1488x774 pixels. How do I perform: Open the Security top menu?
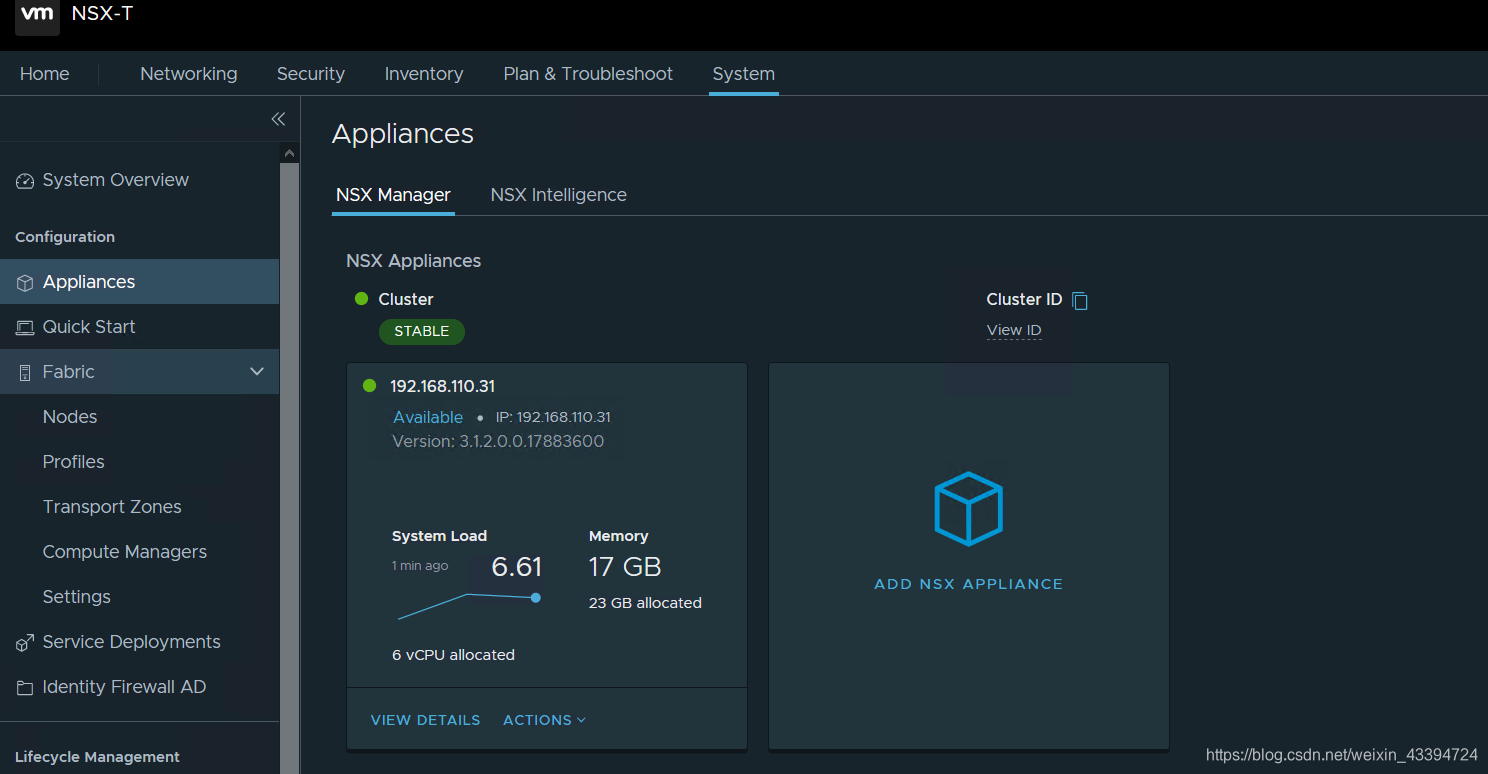tap(311, 74)
